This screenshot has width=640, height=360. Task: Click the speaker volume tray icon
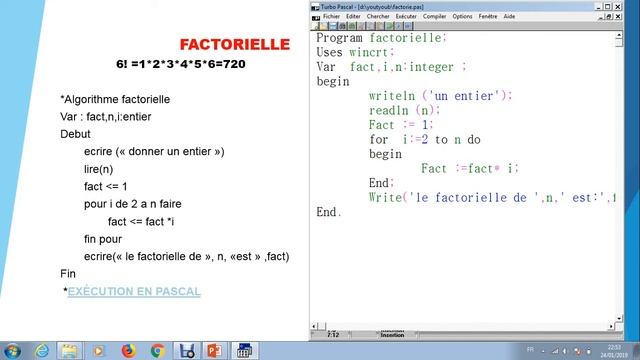[x=564, y=351]
